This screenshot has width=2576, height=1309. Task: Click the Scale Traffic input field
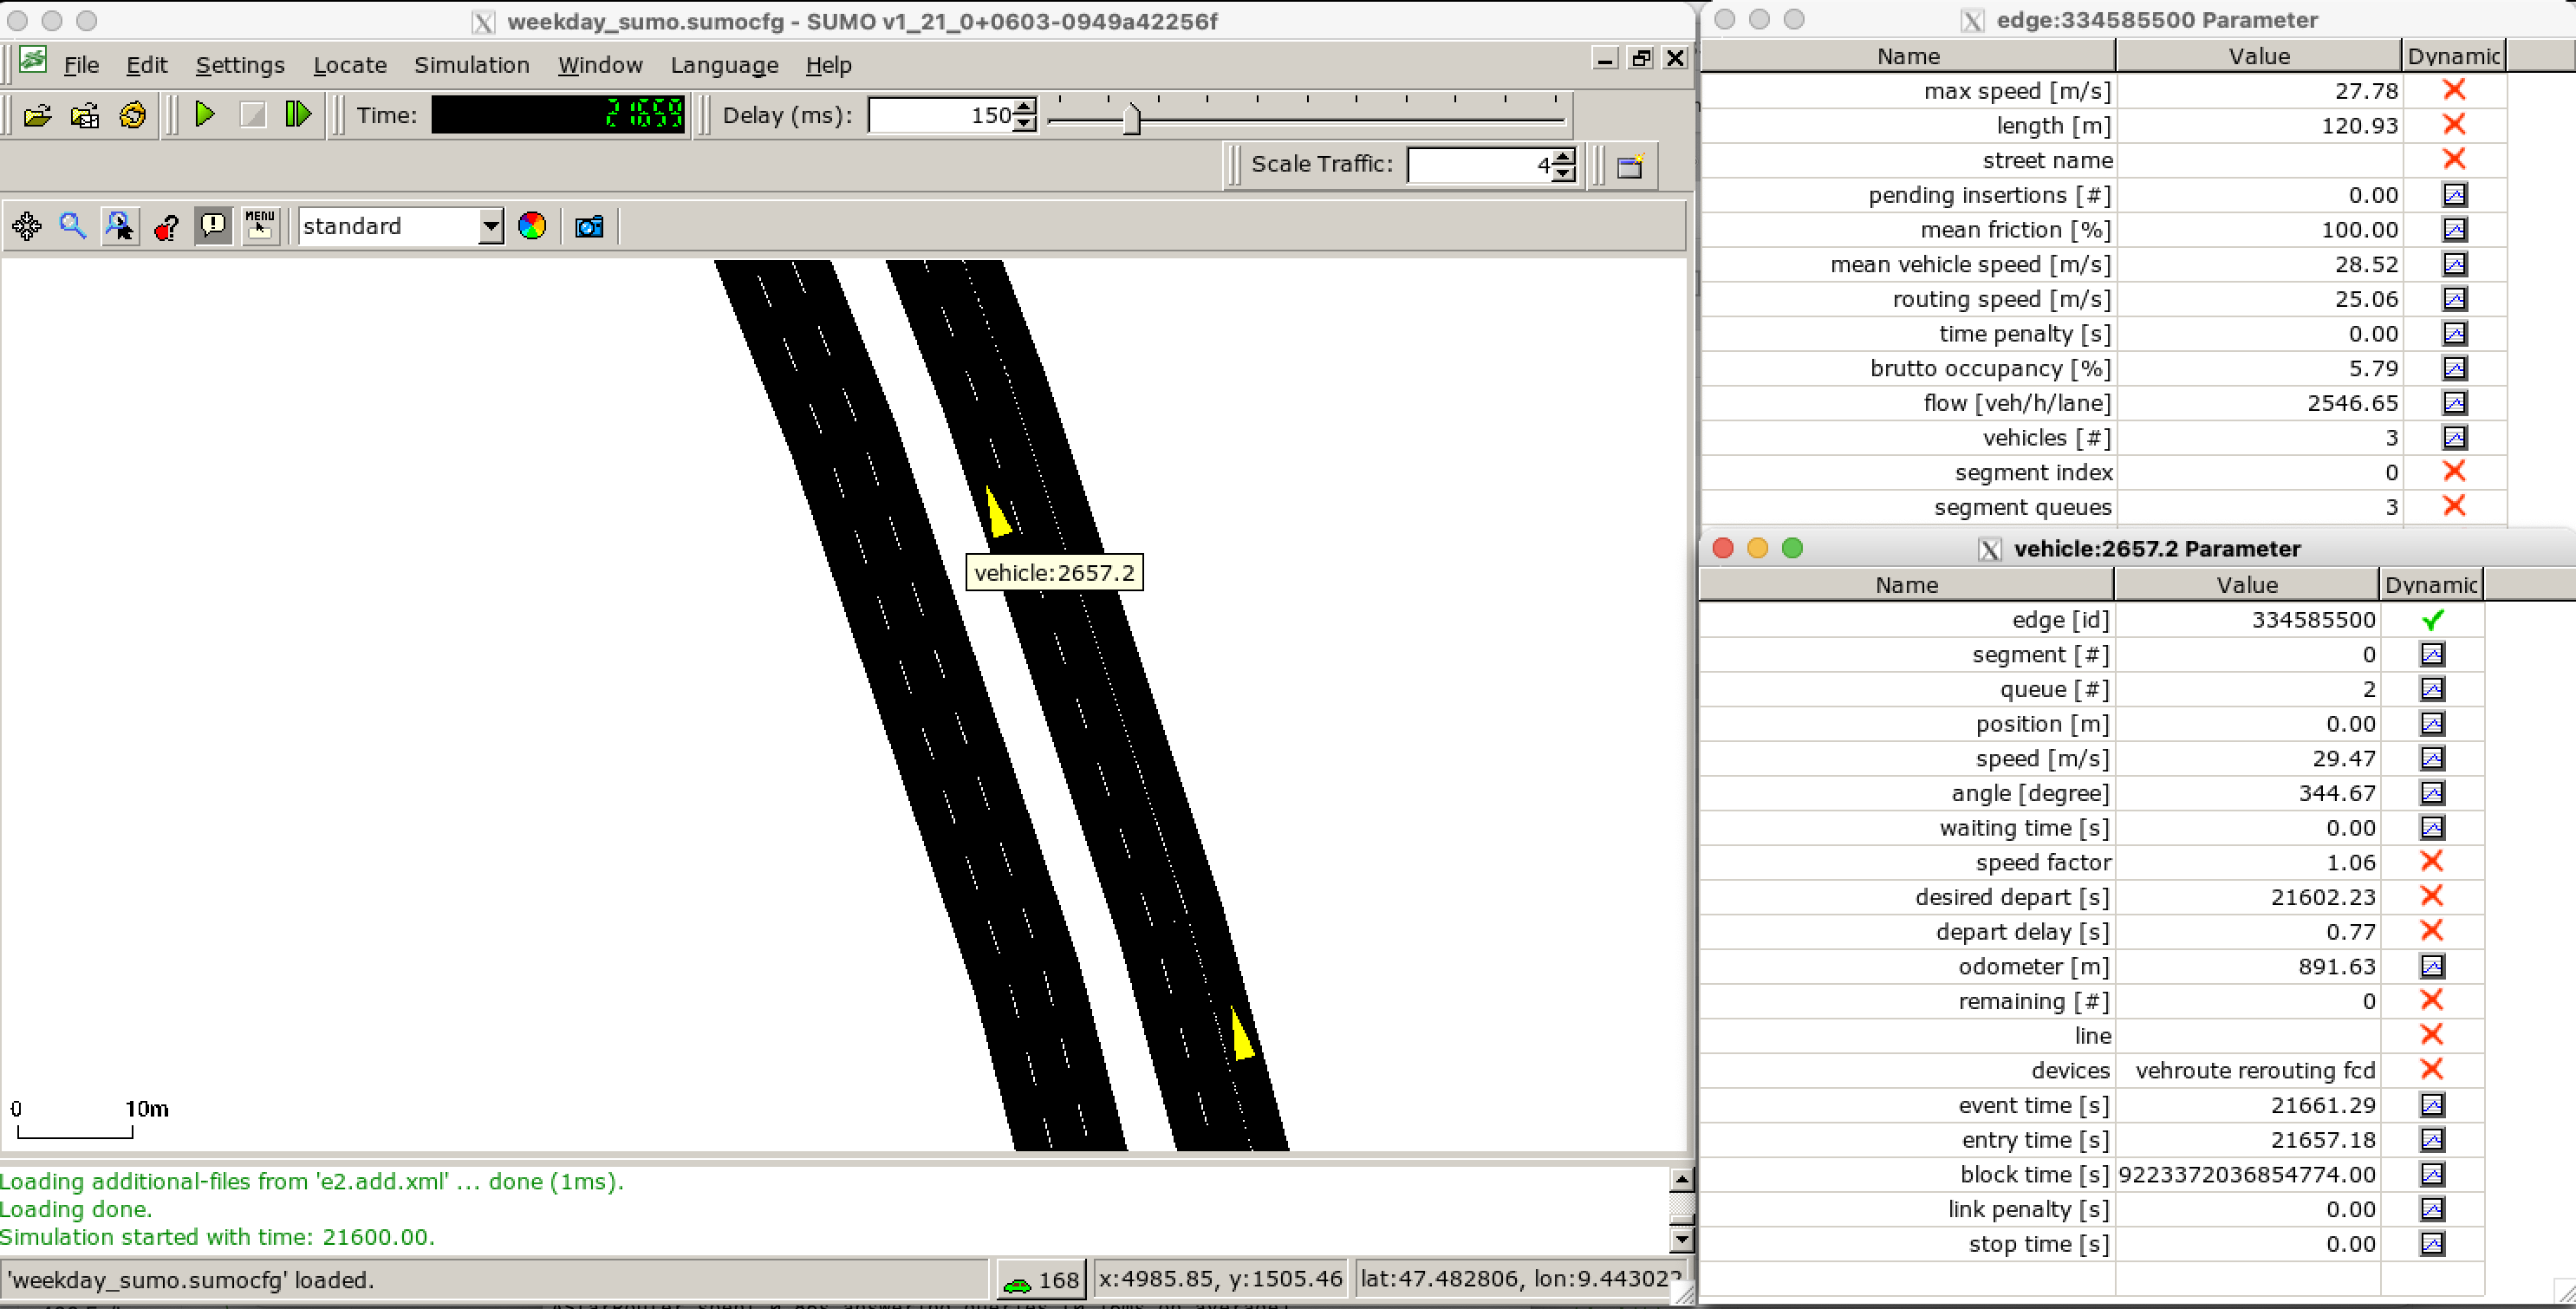click(1480, 165)
